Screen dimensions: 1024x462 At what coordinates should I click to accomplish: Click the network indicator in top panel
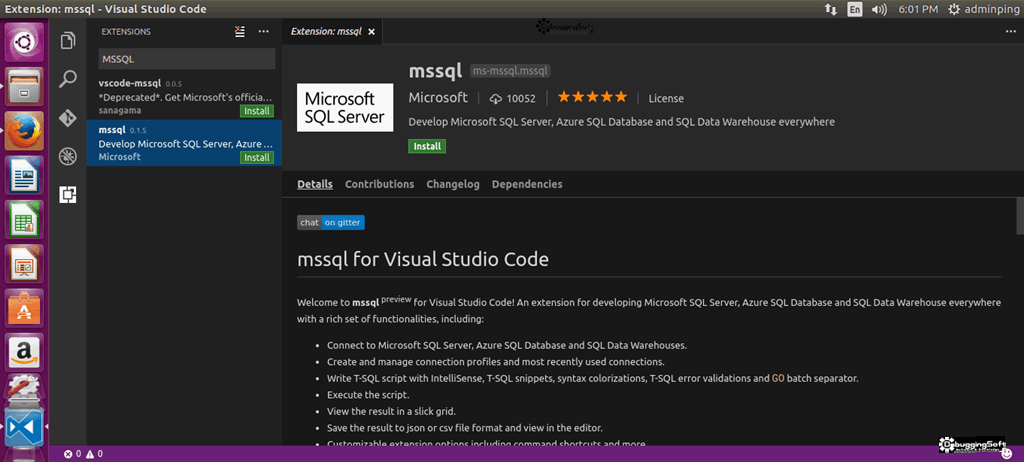click(x=831, y=9)
